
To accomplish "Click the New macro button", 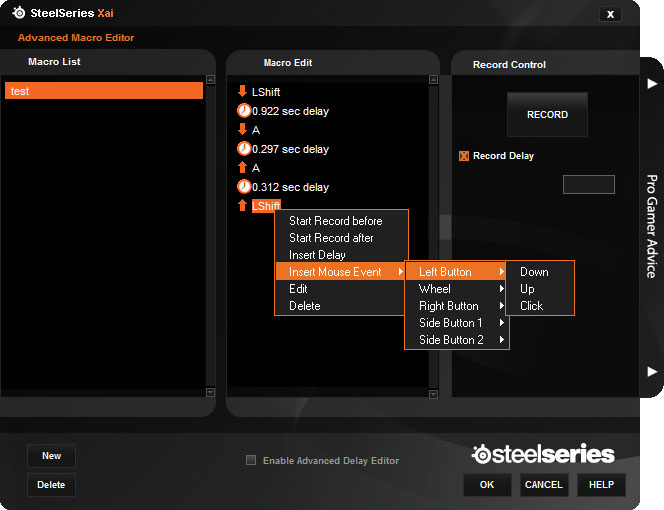I will tap(51, 456).
